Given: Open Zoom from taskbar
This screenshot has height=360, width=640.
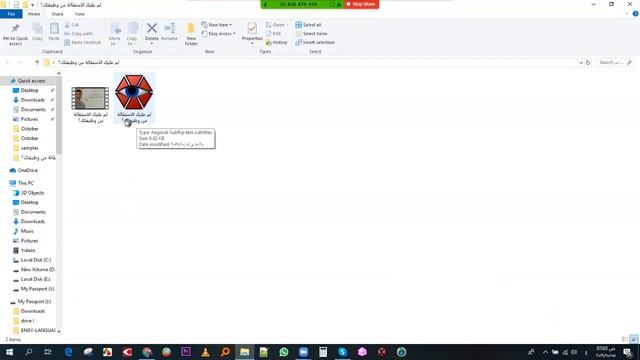Looking at the screenshot, I should point(303,352).
